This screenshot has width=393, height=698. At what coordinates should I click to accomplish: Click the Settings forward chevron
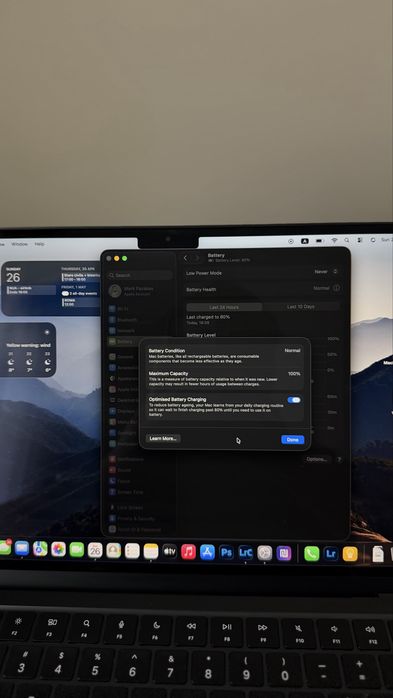(x=197, y=258)
